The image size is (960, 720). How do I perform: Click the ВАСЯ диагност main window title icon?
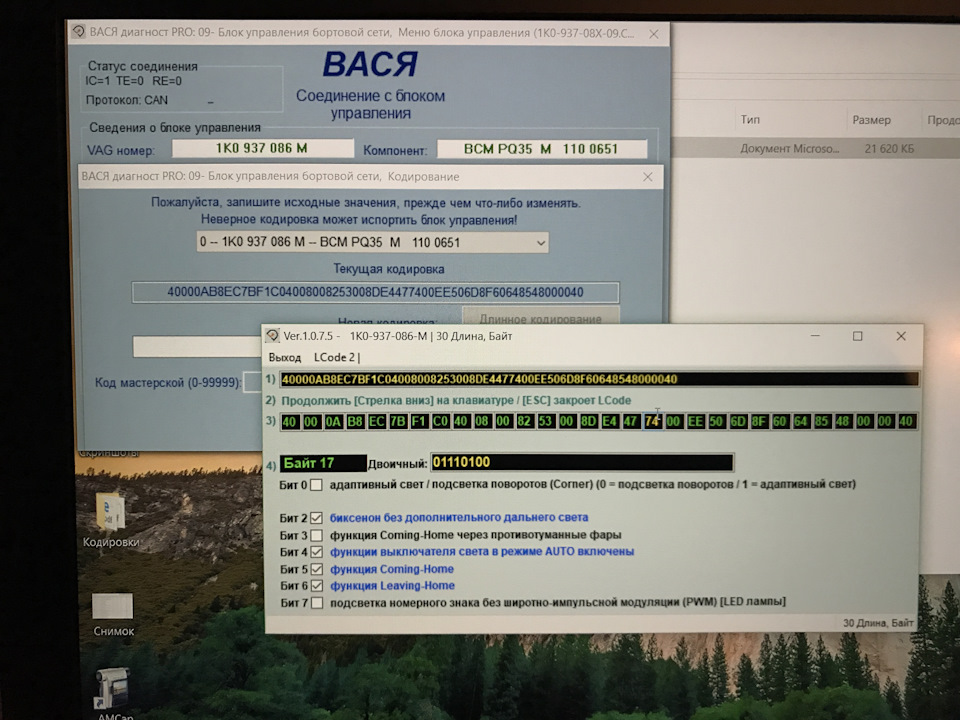click(x=79, y=32)
